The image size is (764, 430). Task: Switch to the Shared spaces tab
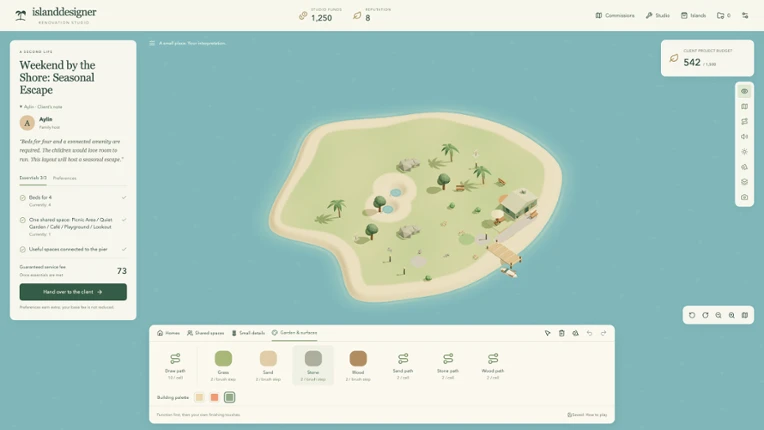click(205, 333)
